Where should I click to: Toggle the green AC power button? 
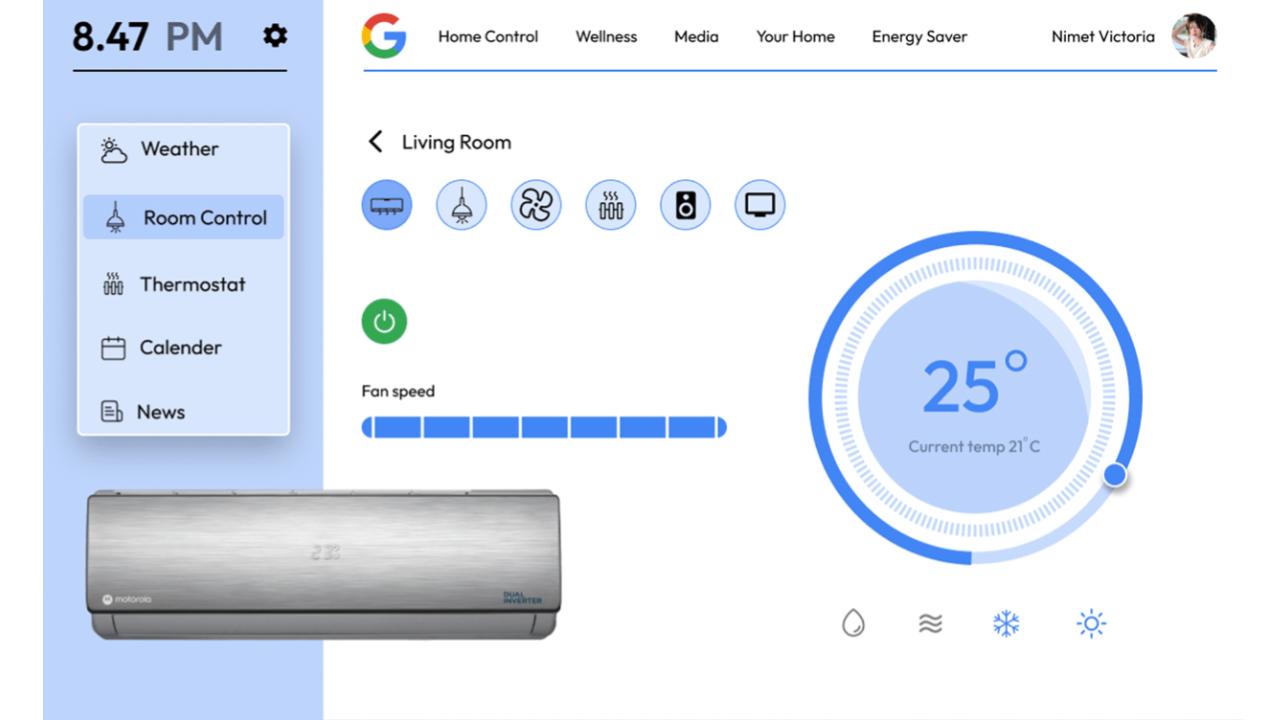point(384,322)
